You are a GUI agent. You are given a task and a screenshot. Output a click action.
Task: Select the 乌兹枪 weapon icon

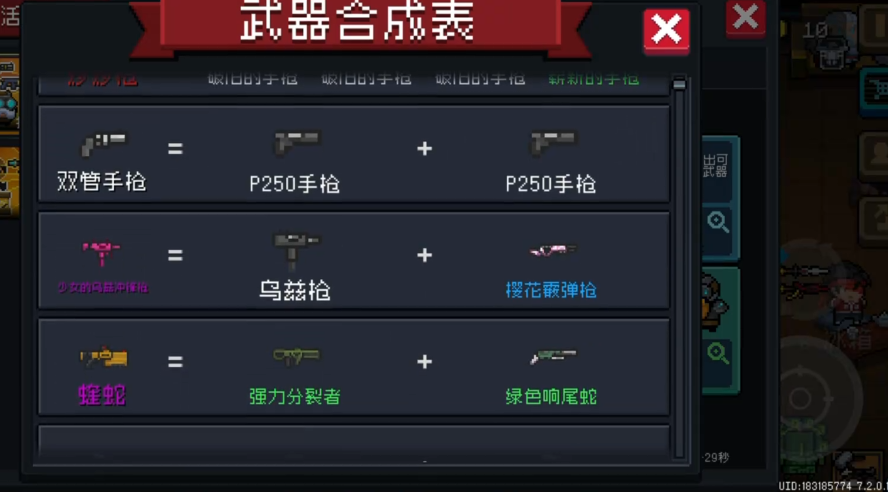point(296,251)
